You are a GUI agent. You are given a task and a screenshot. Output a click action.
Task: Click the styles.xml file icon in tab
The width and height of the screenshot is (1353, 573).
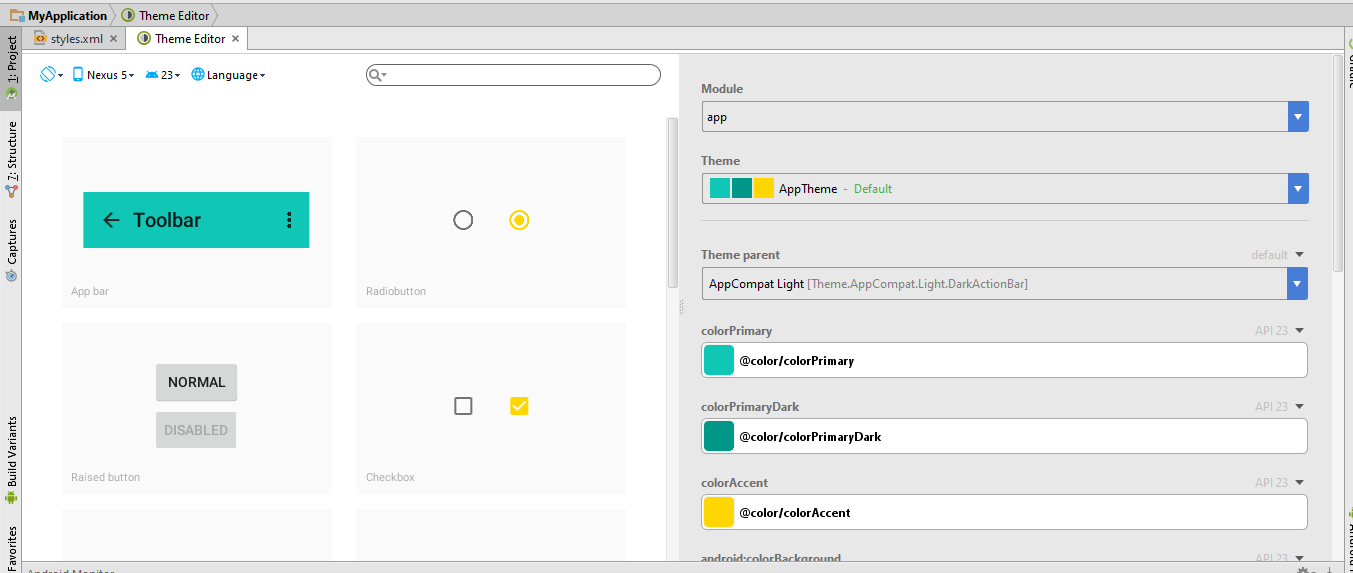pos(40,39)
